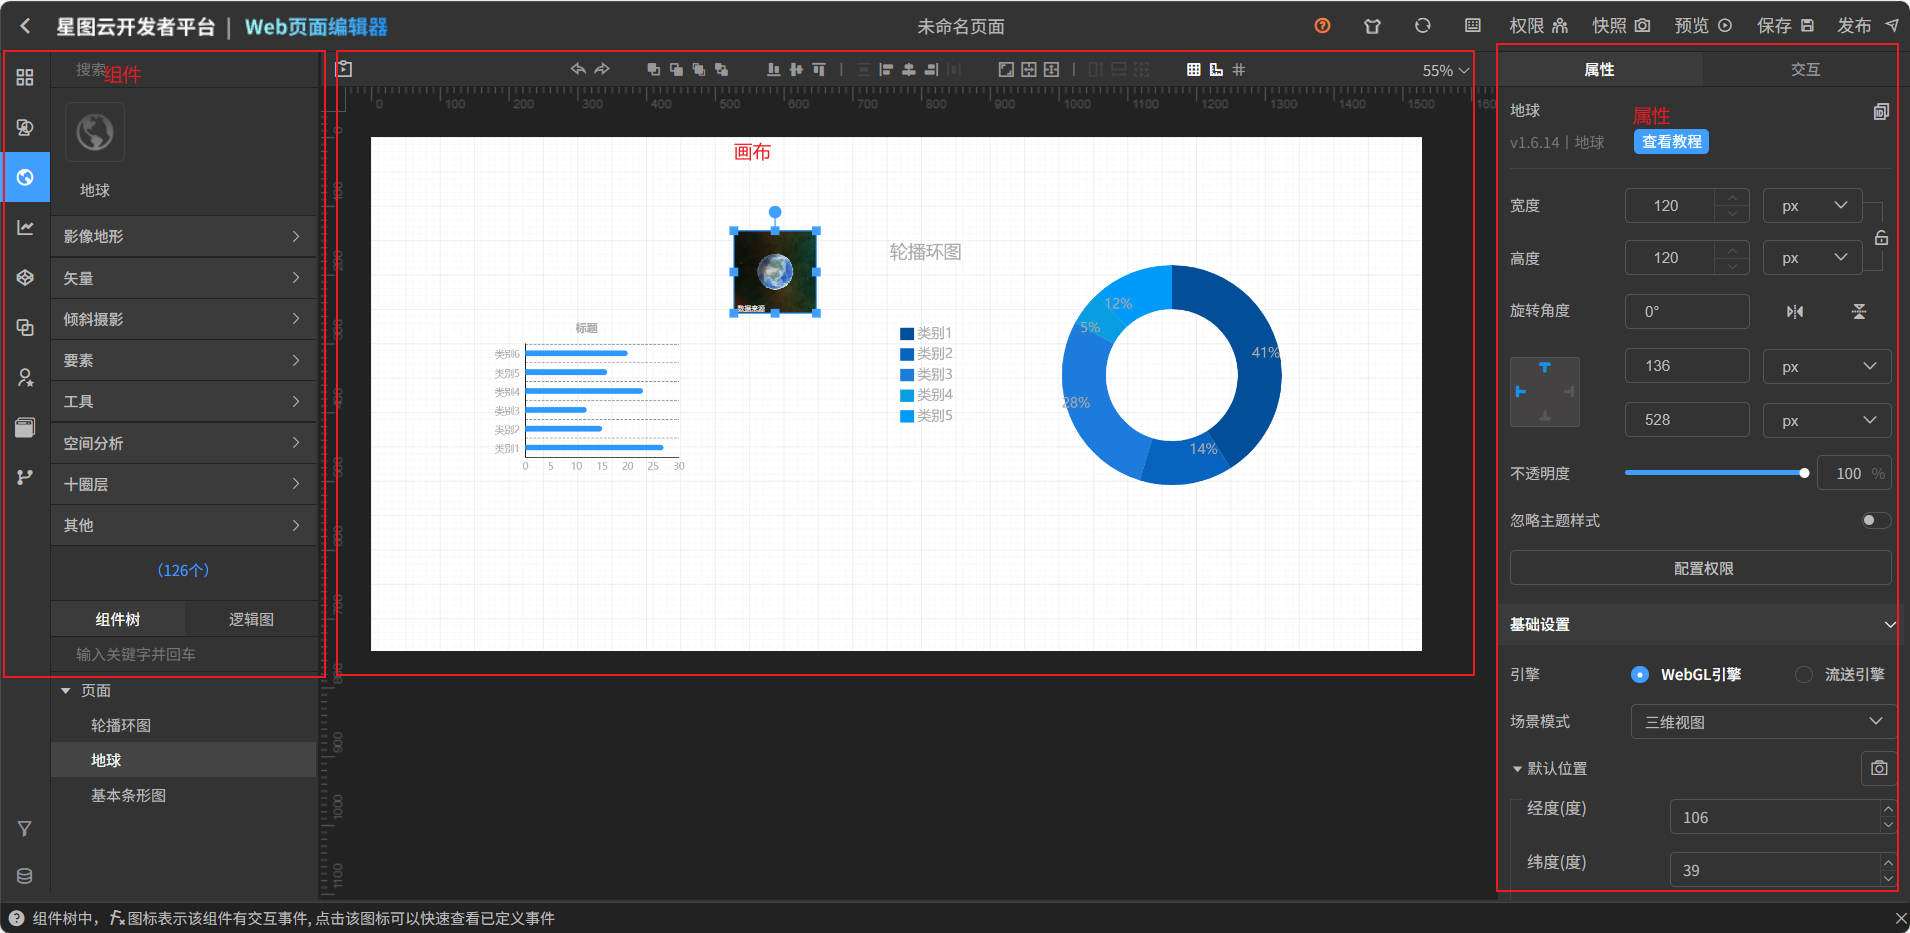
Task: Click the 预览 button in the top bar
Action: pos(1703,26)
